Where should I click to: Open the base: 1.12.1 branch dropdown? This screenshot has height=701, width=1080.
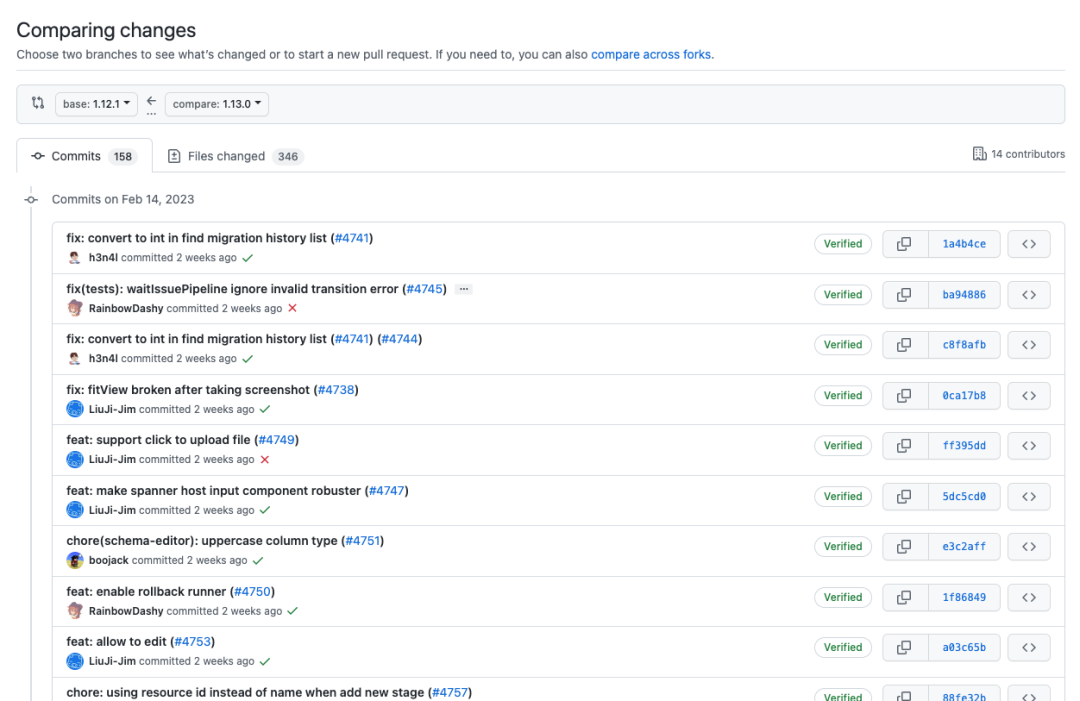coord(96,104)
